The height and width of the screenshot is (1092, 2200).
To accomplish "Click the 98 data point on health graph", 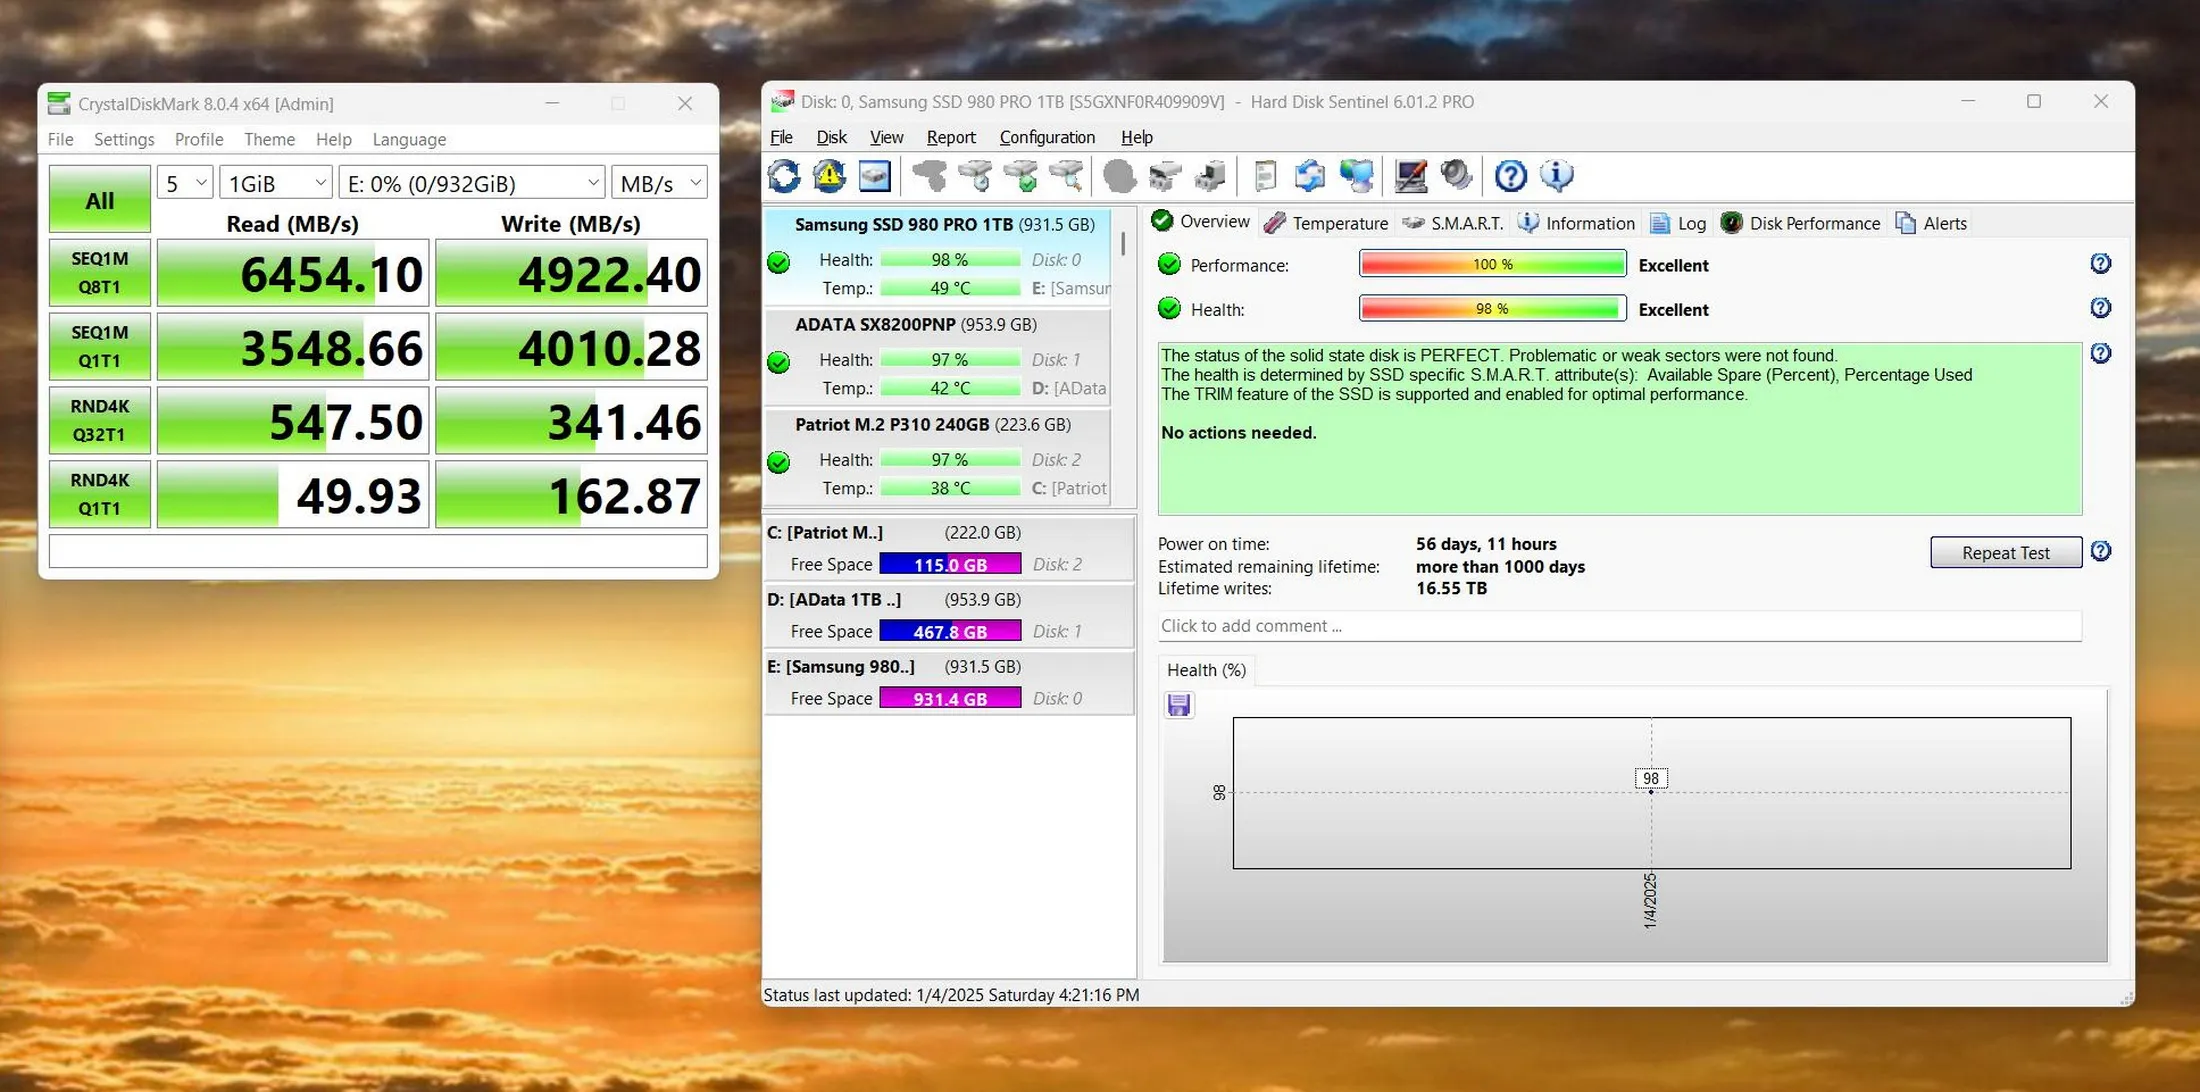I will (1651, 792).
